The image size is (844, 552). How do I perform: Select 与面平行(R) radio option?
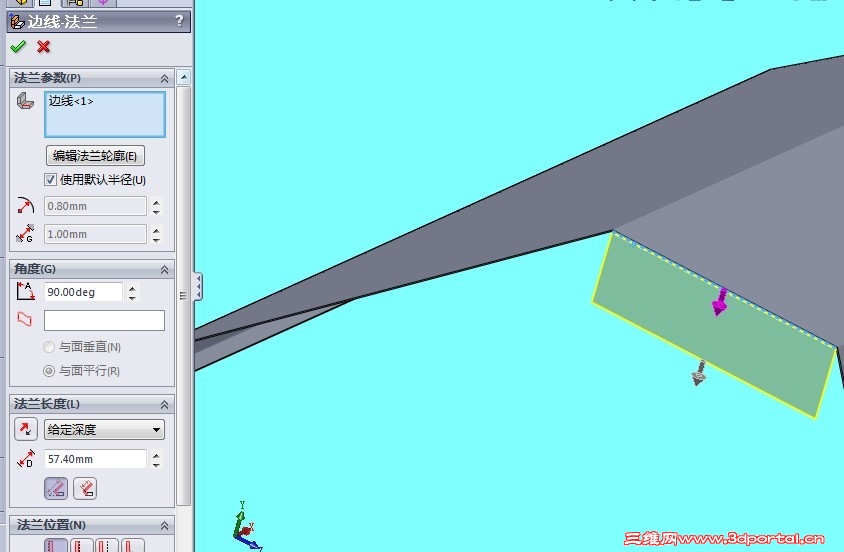click(48, 371)
